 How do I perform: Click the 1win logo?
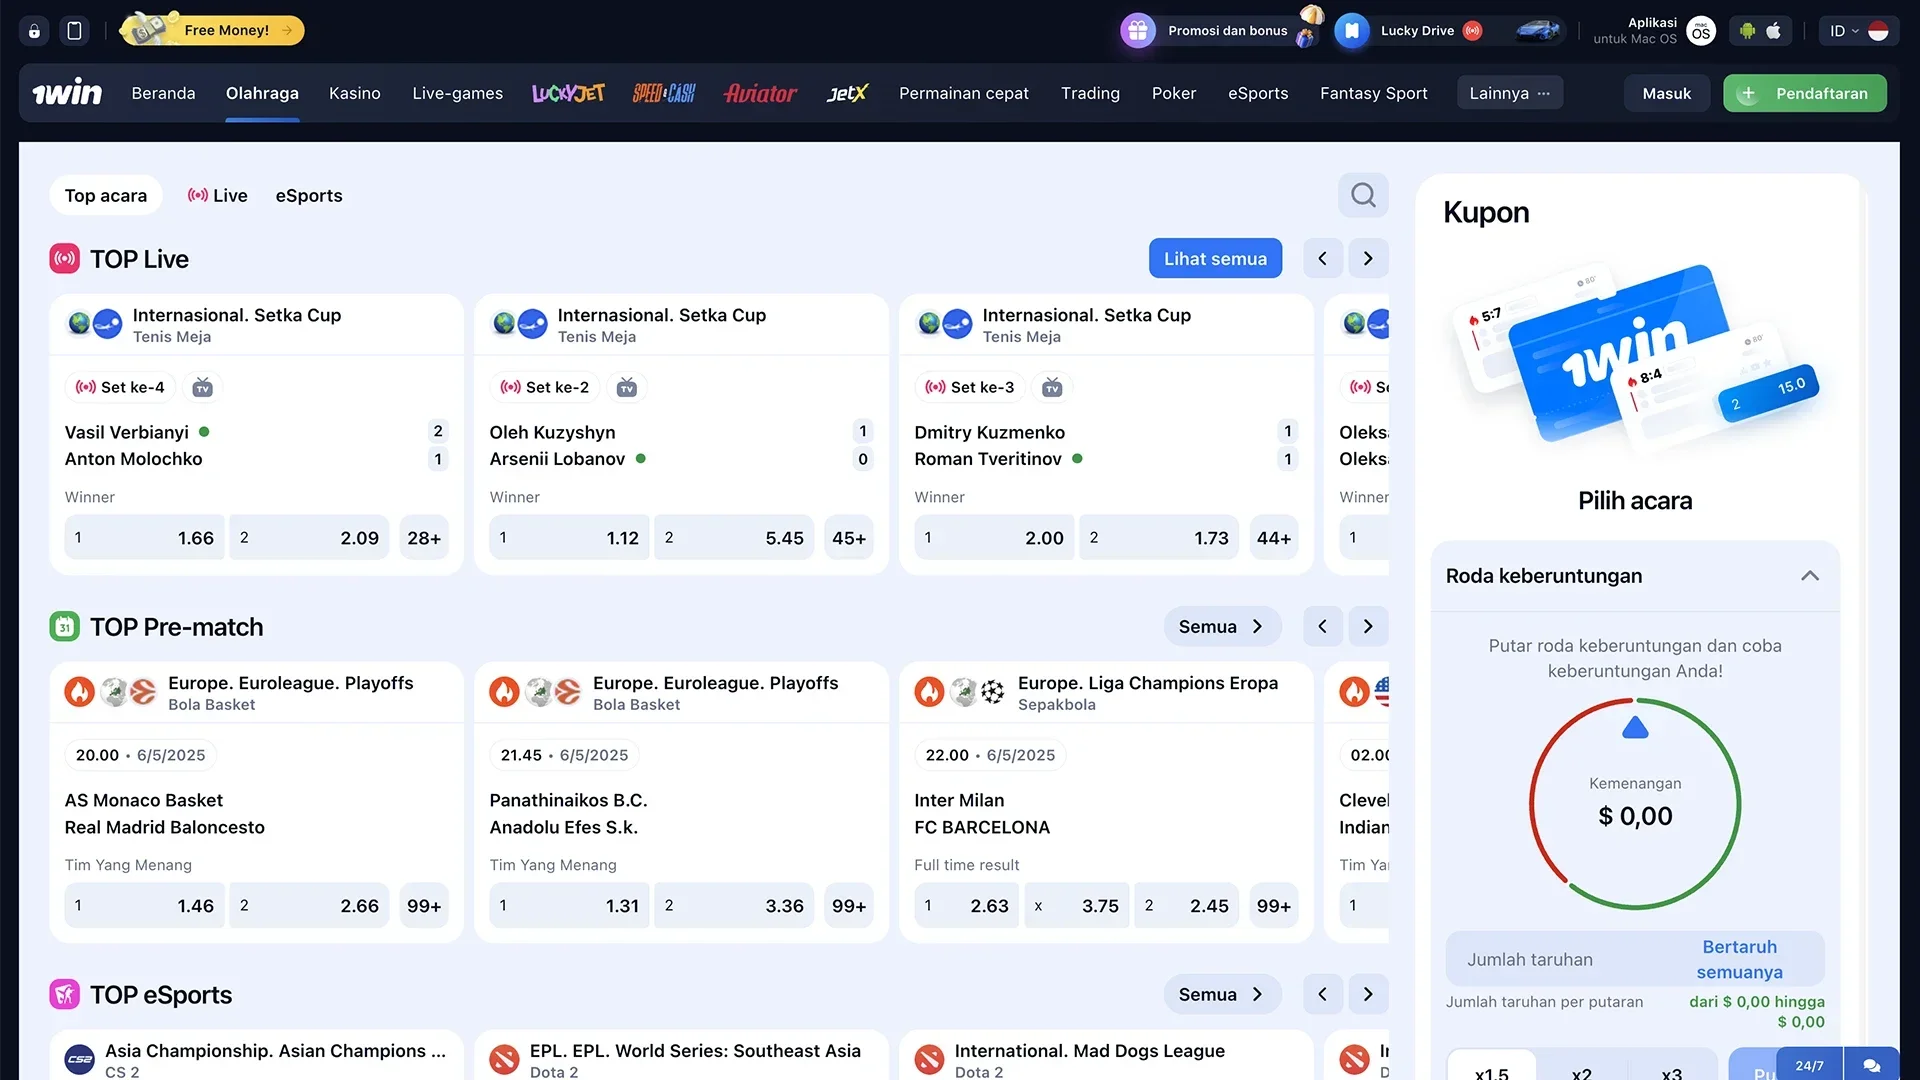(67, 92)
